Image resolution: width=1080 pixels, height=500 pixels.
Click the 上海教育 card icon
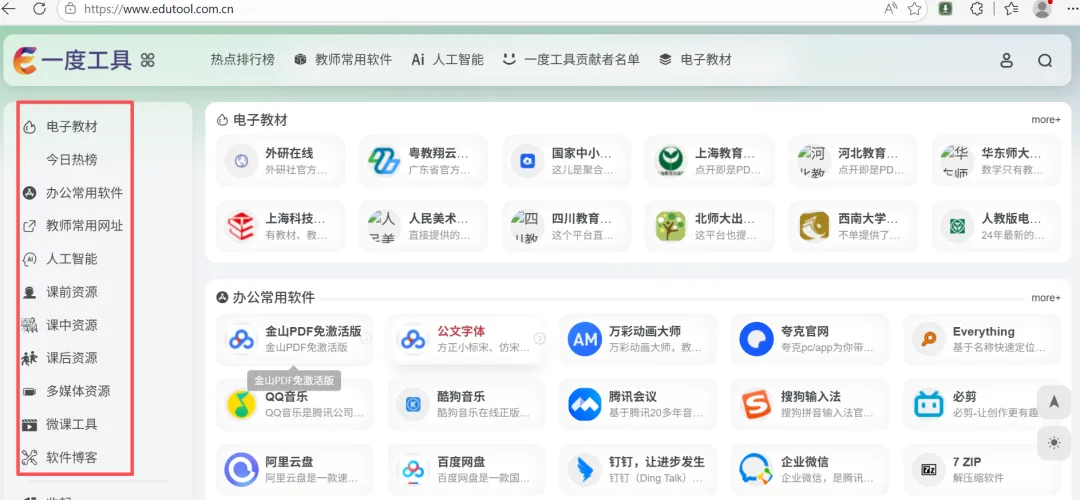click(x=670, y=160)
